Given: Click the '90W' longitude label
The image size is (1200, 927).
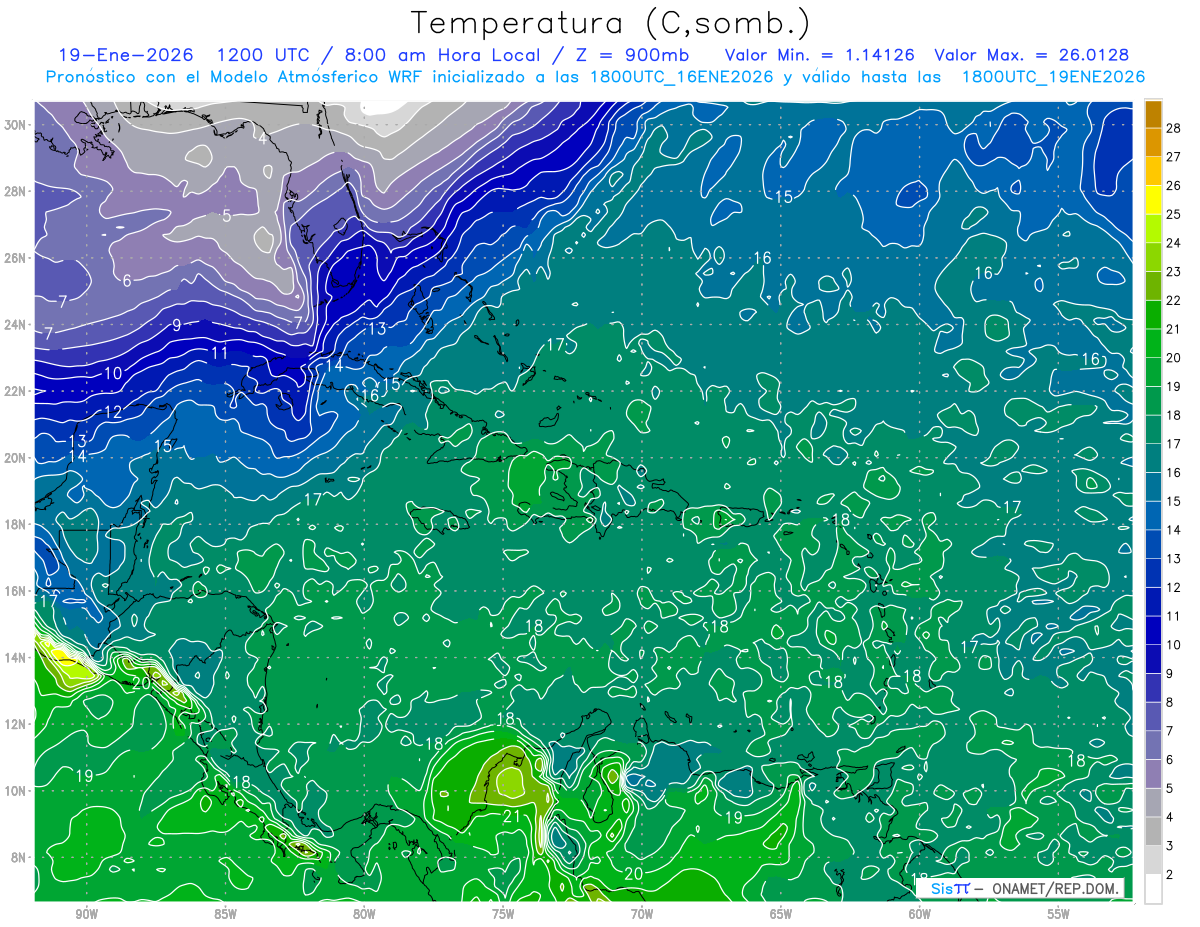Looking at the screenshot, I should (86, 914).
